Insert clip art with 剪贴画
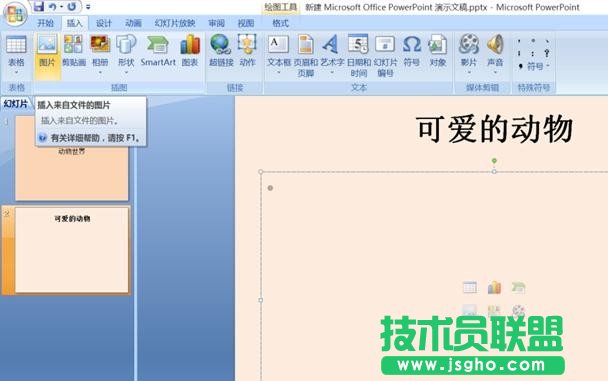Viewport: 608px width, 381px height. [74, 50]
